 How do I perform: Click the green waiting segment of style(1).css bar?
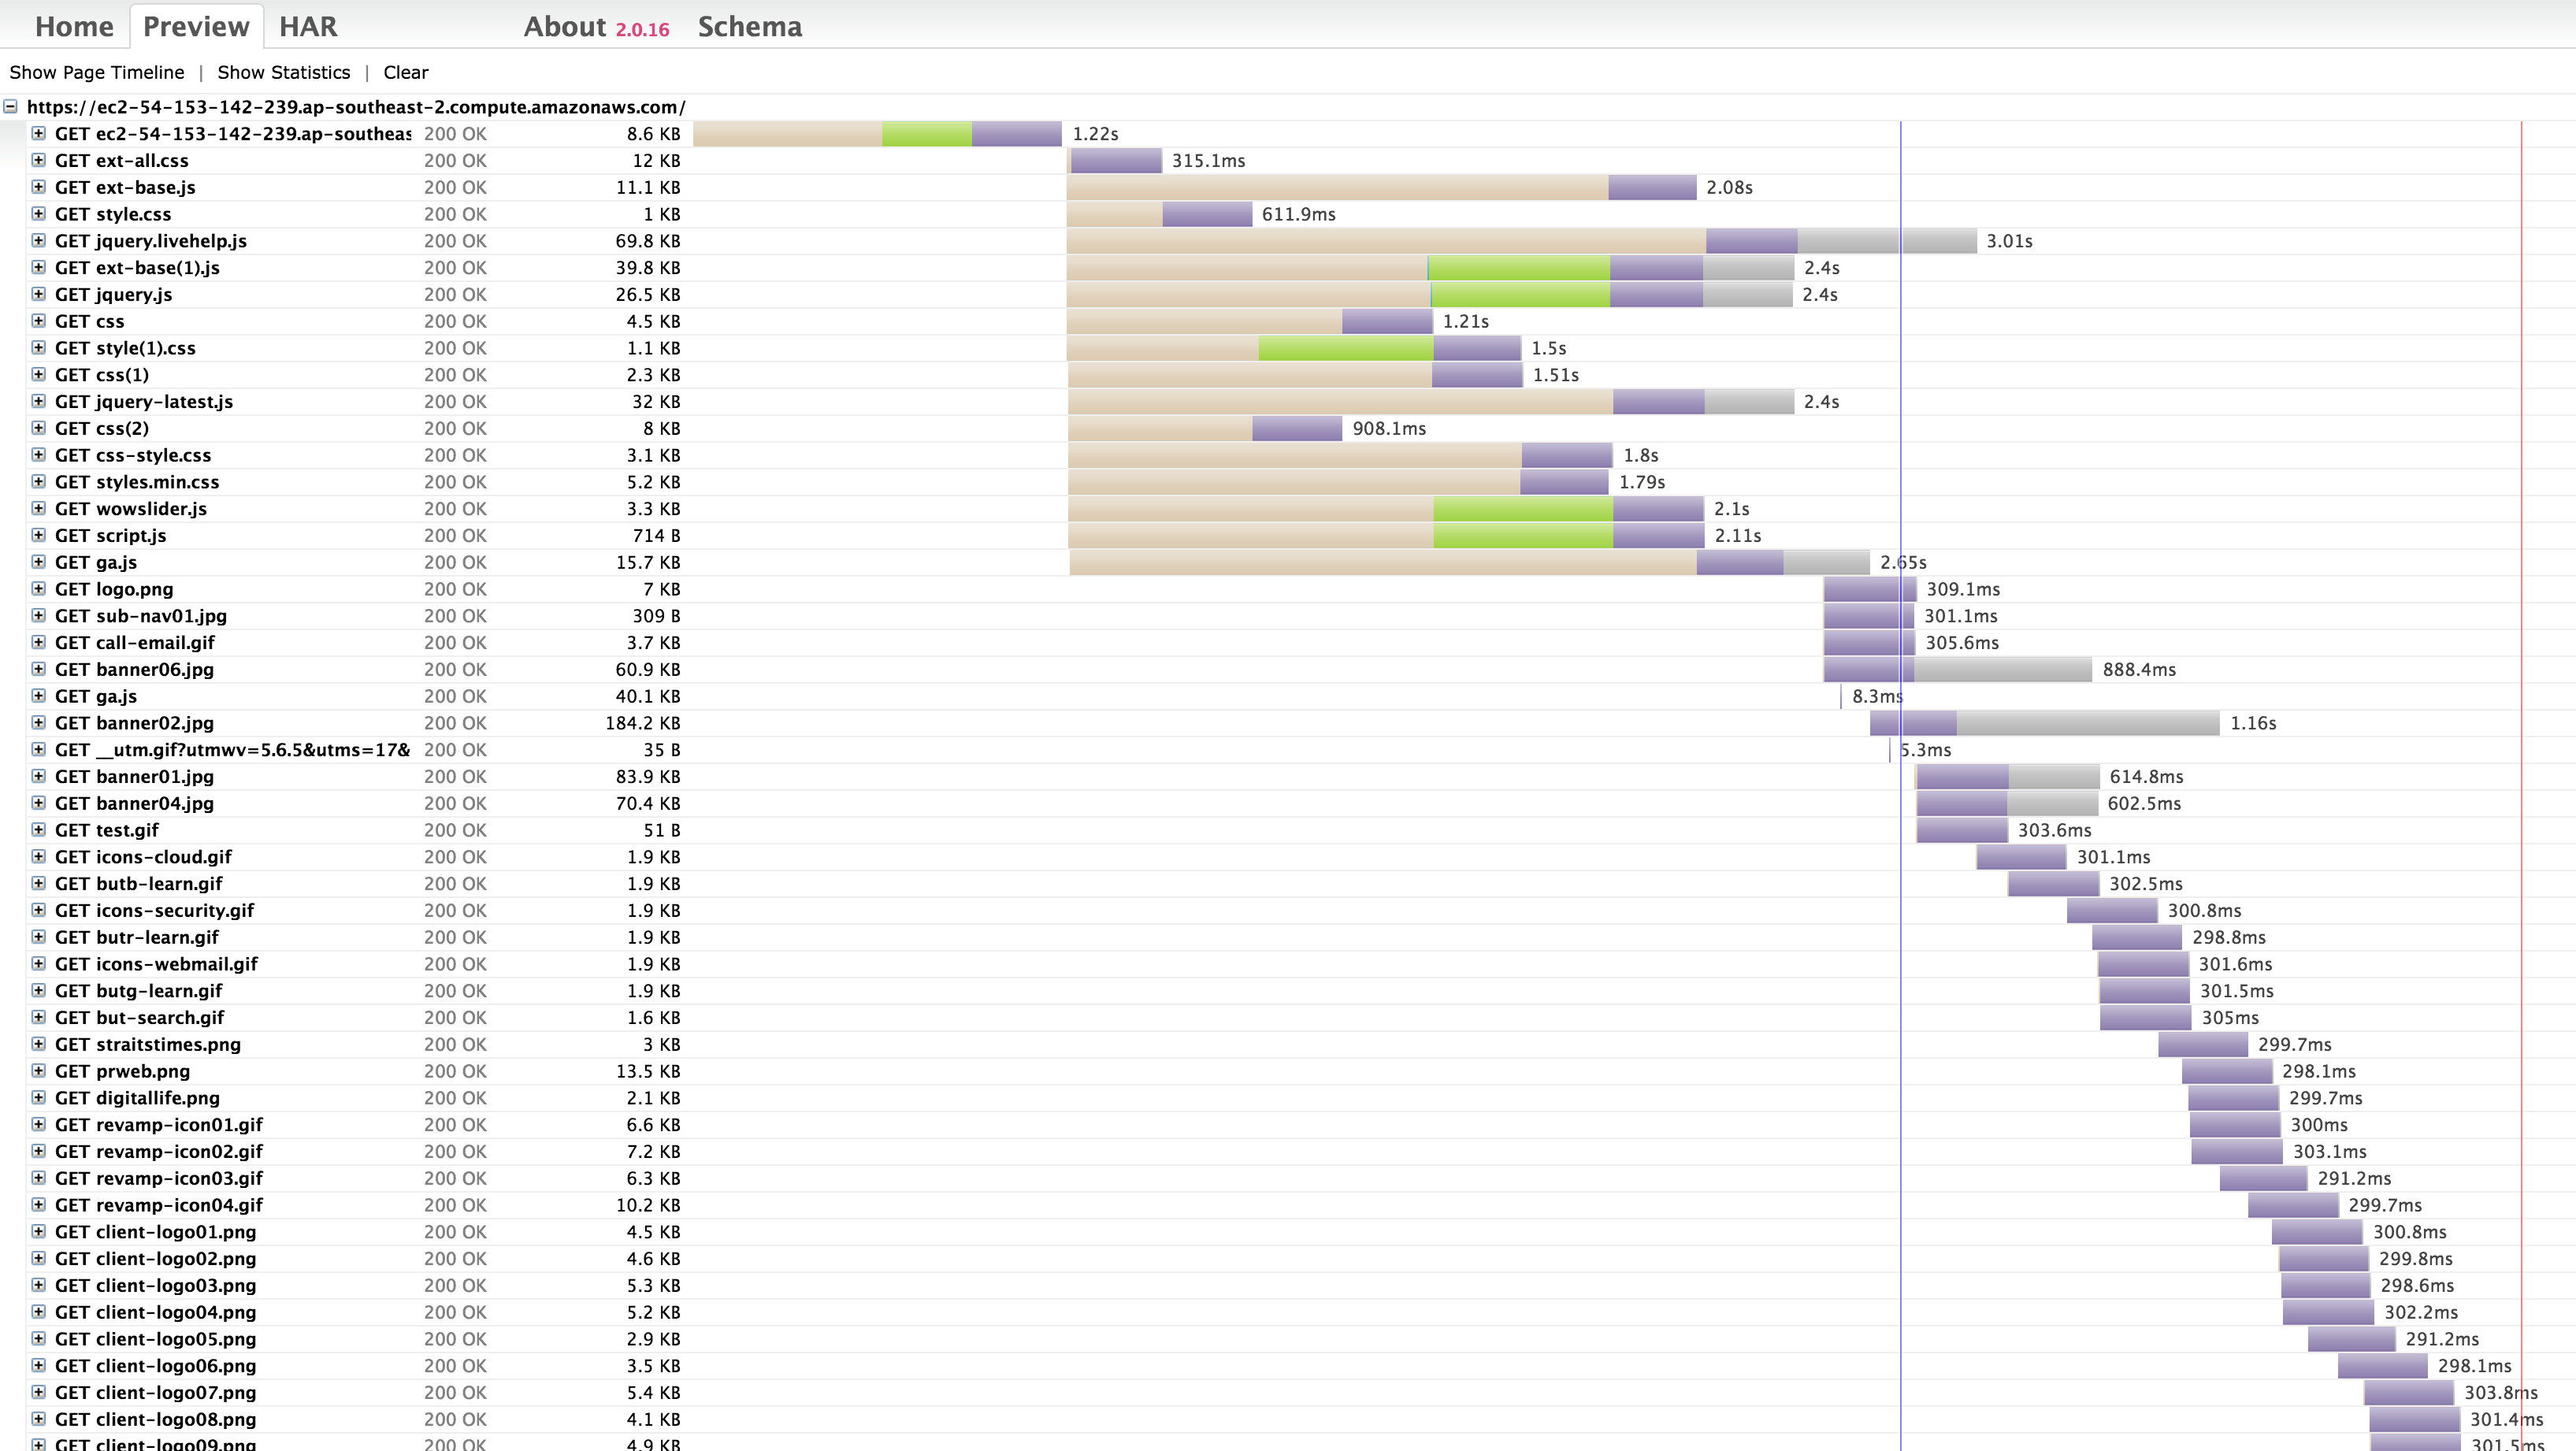pyautogui.click(x=1345, y=348)
